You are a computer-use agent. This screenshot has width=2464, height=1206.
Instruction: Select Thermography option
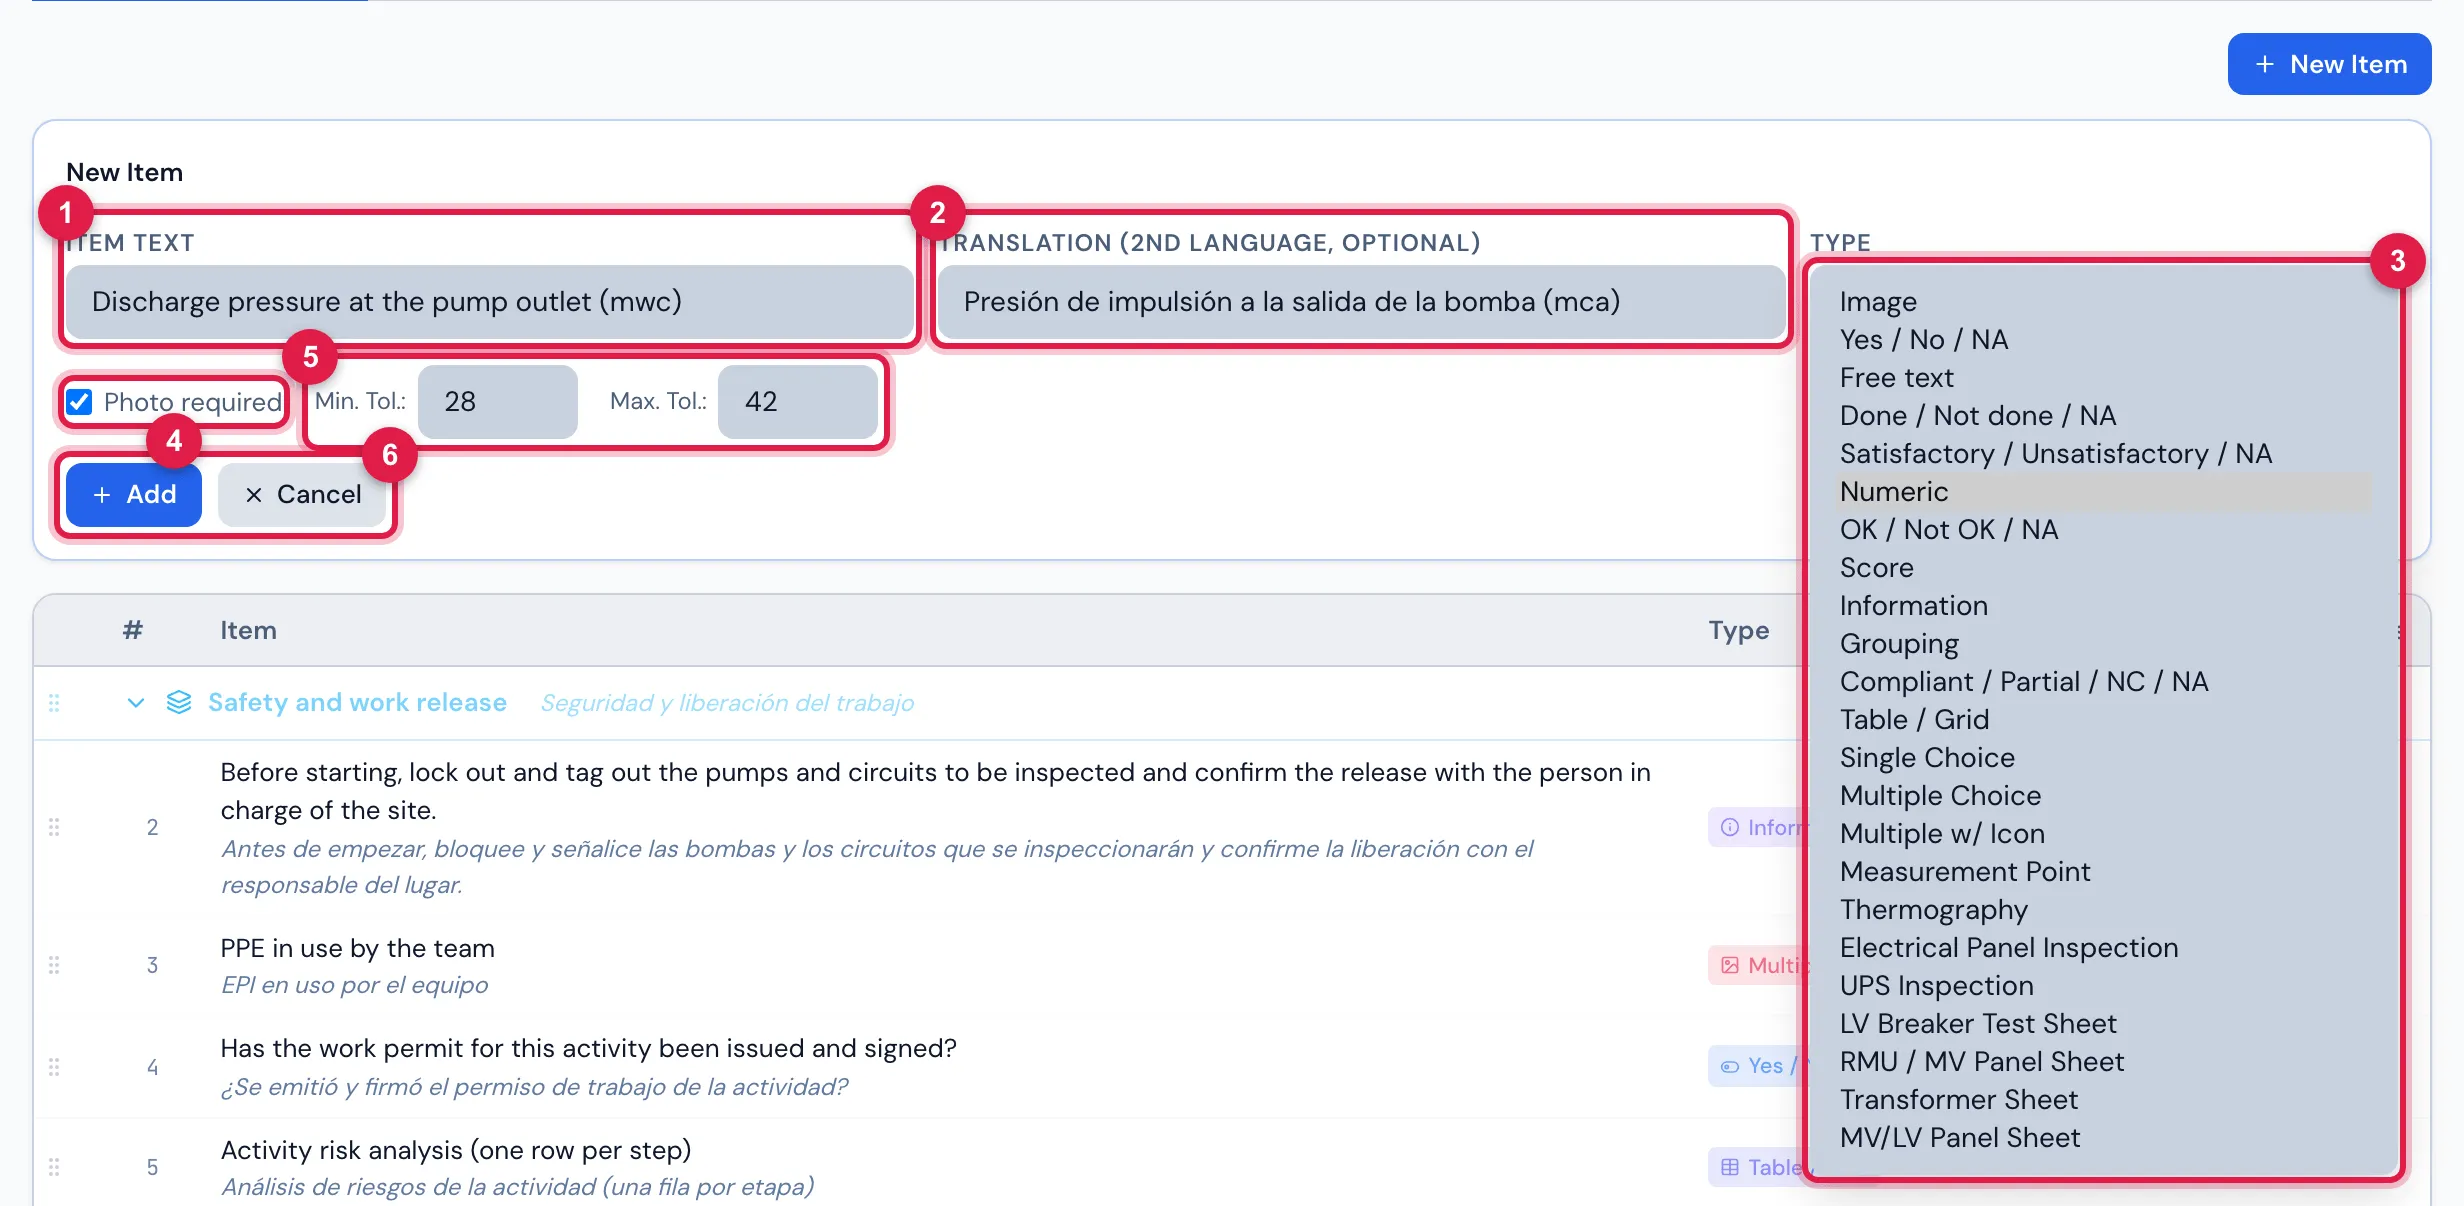point(2105,910)
